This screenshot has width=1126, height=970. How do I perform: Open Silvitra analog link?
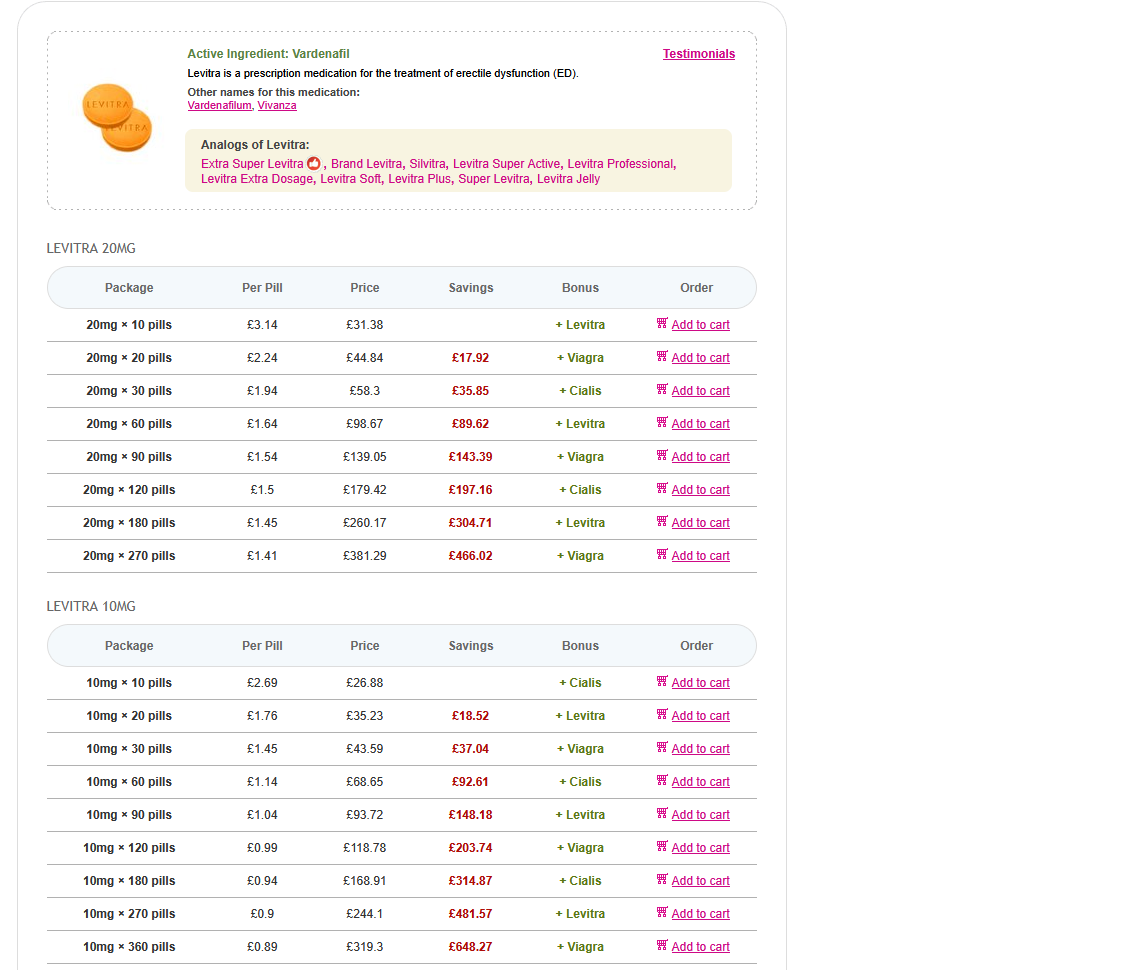click(x=427, y=164)
